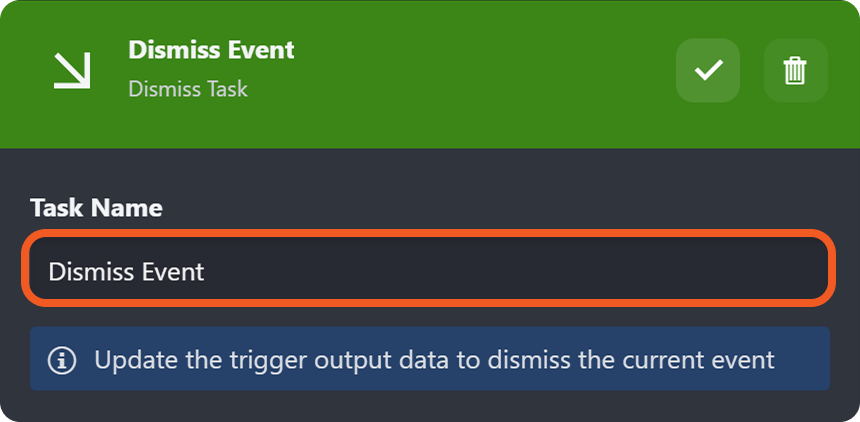The image size is (860, 422).
Task: Click the empty right side of the Task Name input
Action: [x=600, y=271]
